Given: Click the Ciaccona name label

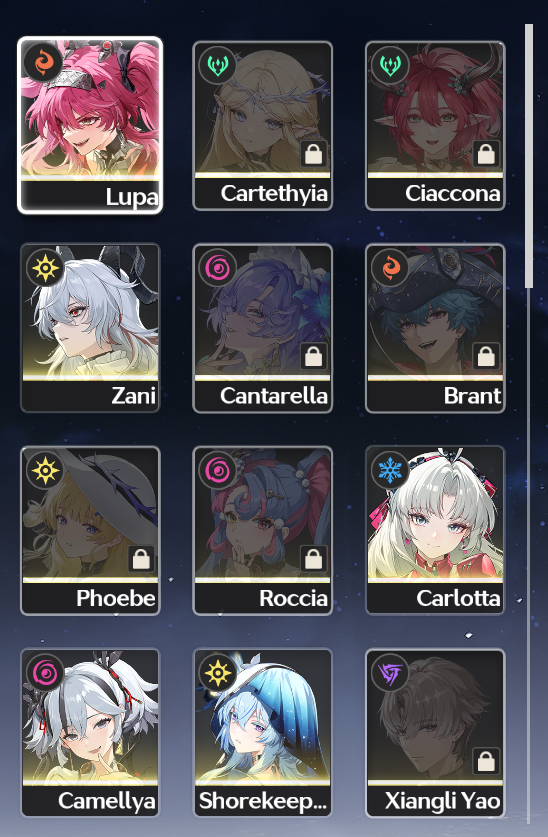Looking at the screenshot, I should tap(452, 193).
